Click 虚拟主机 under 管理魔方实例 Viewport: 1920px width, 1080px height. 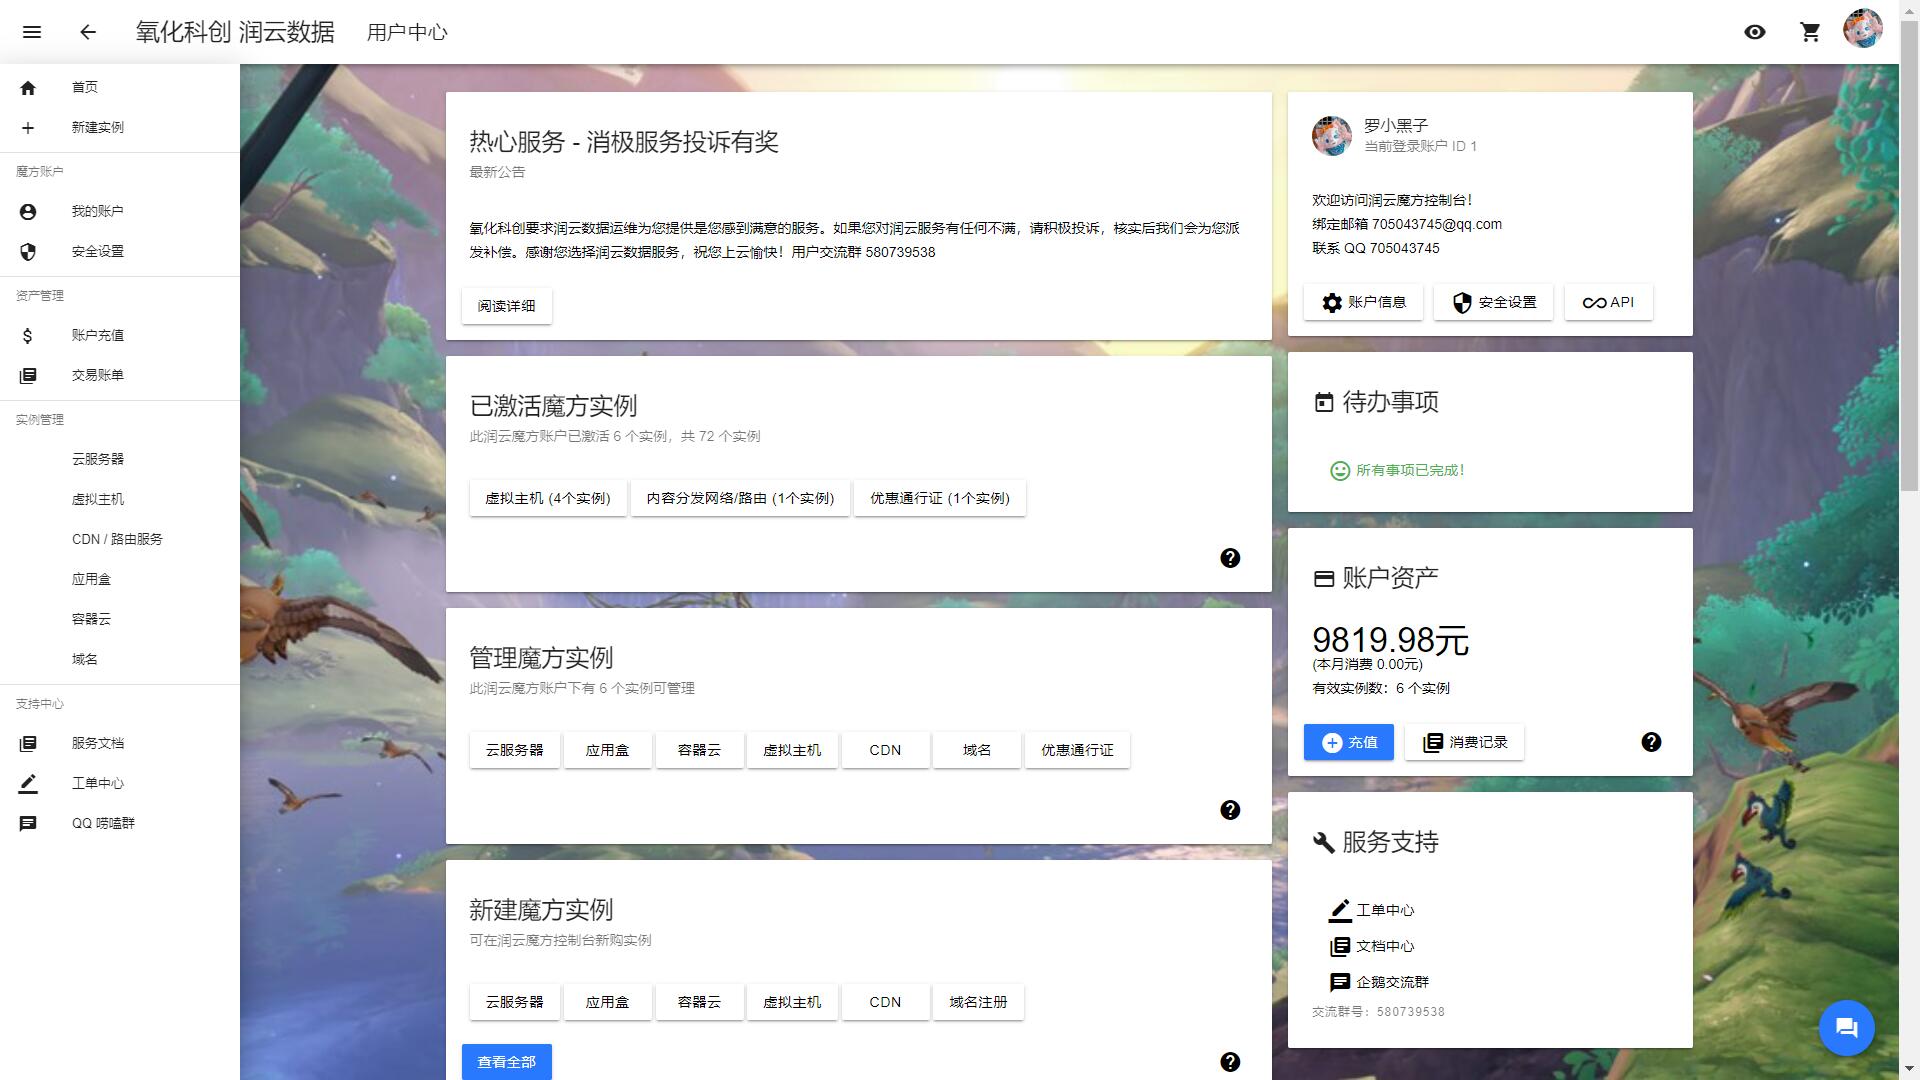pos(792,750)
